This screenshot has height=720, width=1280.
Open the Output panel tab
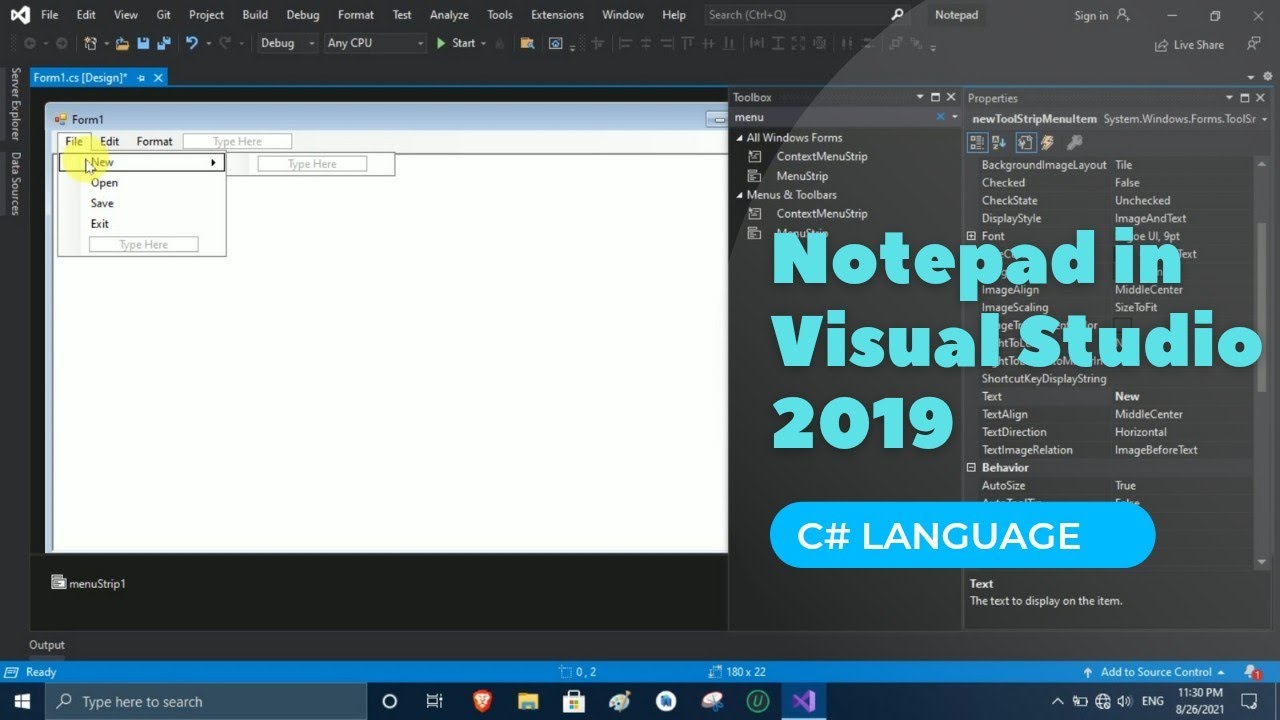tap(46, 645)
